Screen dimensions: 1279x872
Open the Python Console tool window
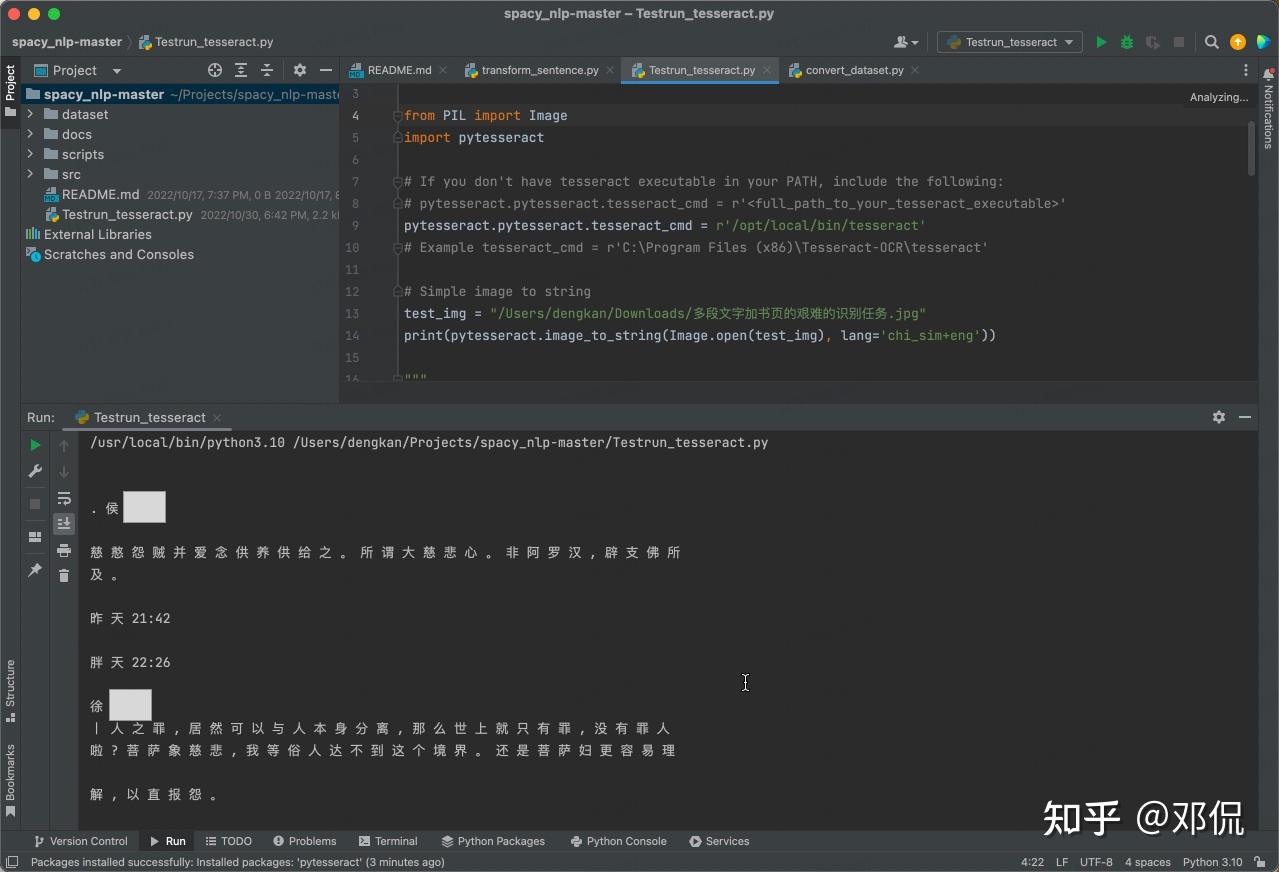tap(618, 841)
